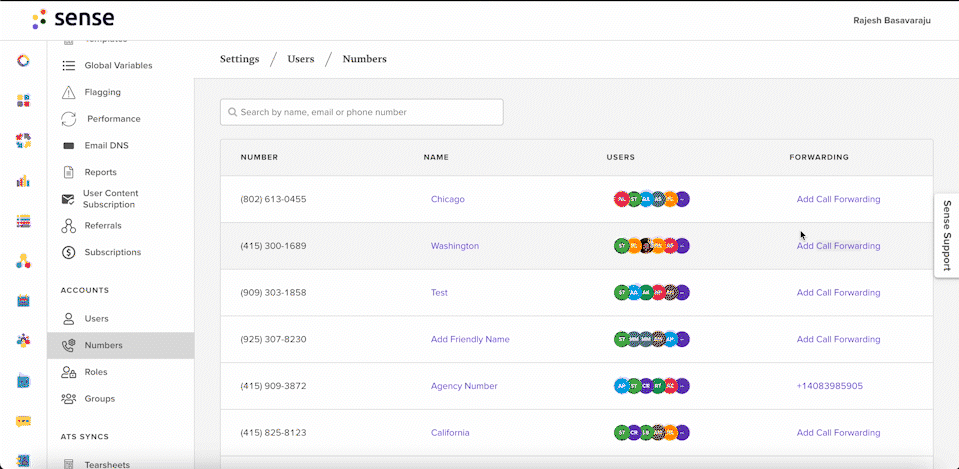This screenshot has height=469, width=959.
Task: Open the Sense Support side tab
Action: pos(946,235)
